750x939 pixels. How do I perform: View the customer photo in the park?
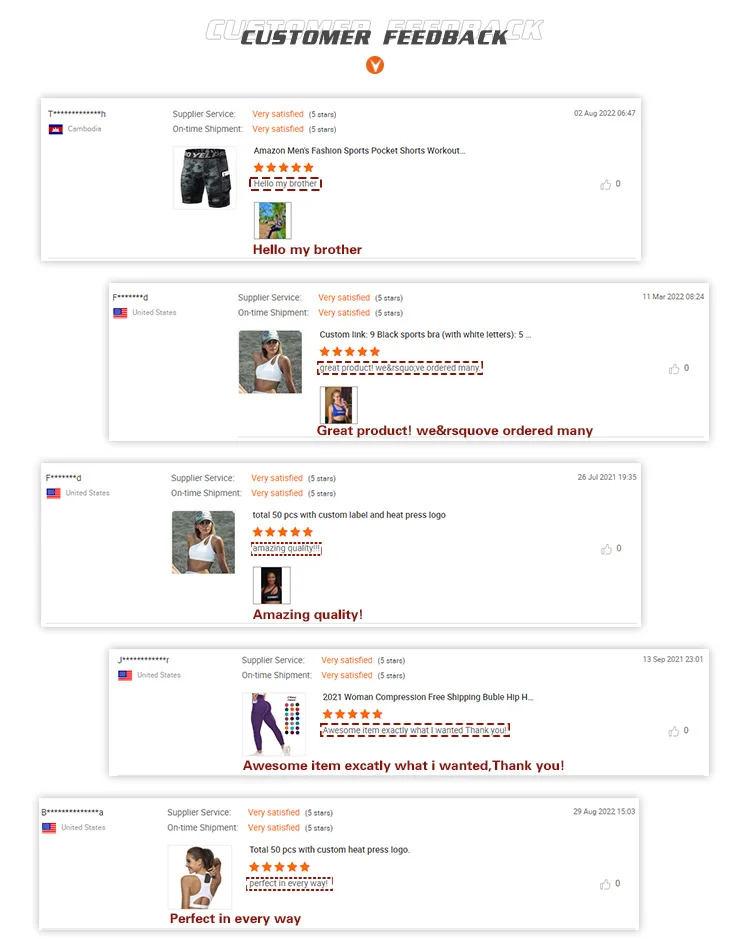[x=273, y=220]
